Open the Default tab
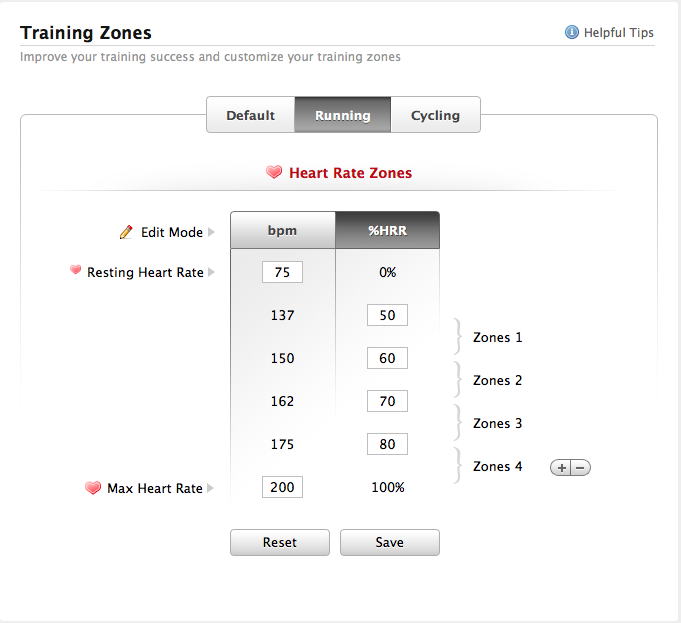The width and height of the screenshot is (681, 623). click(x=250, y=115)
